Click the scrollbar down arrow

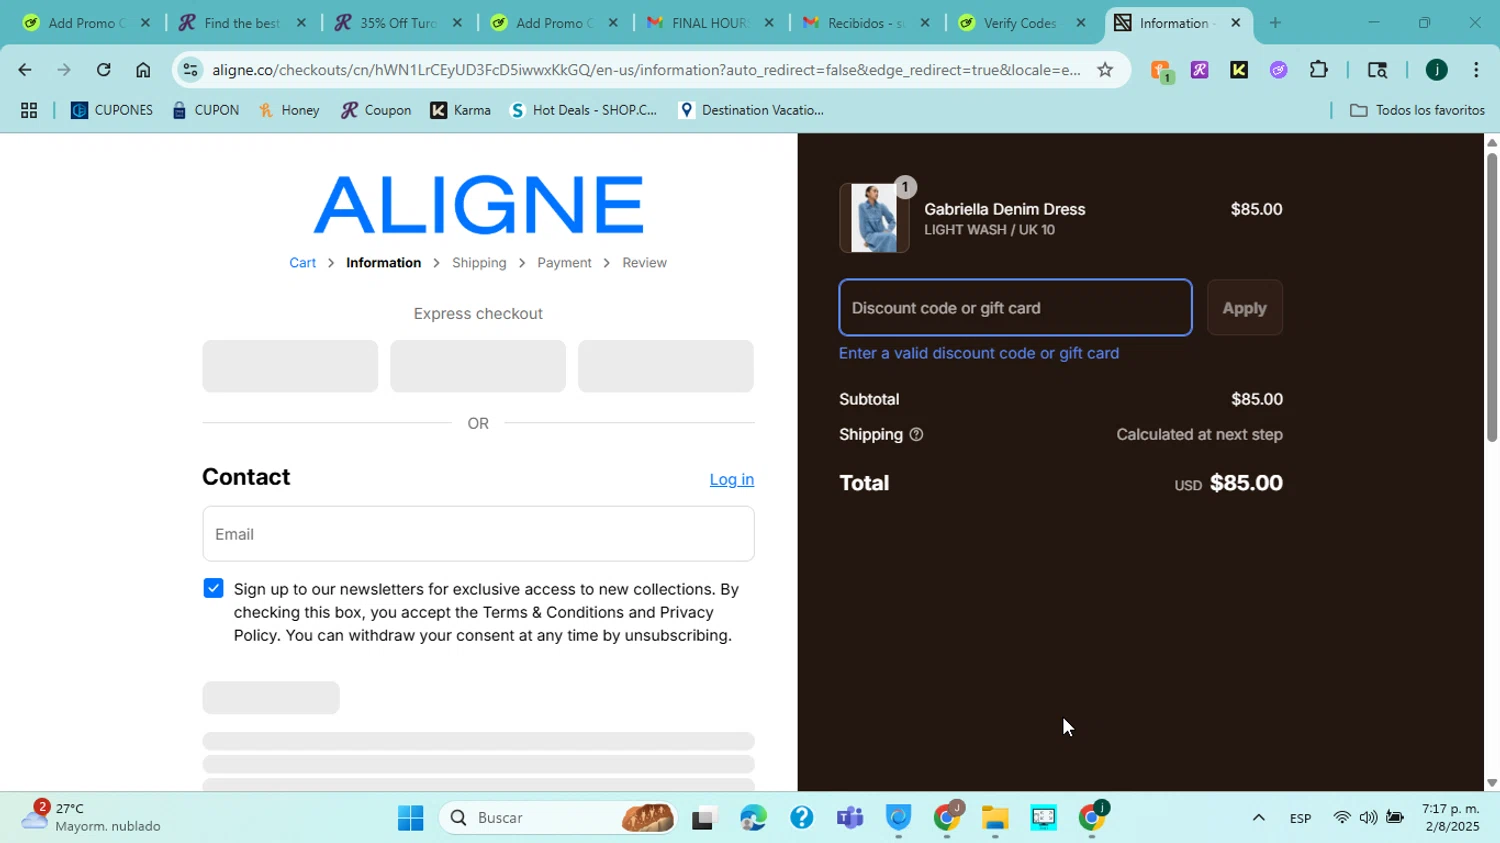pyautogui.click(x=1492, y=783)
